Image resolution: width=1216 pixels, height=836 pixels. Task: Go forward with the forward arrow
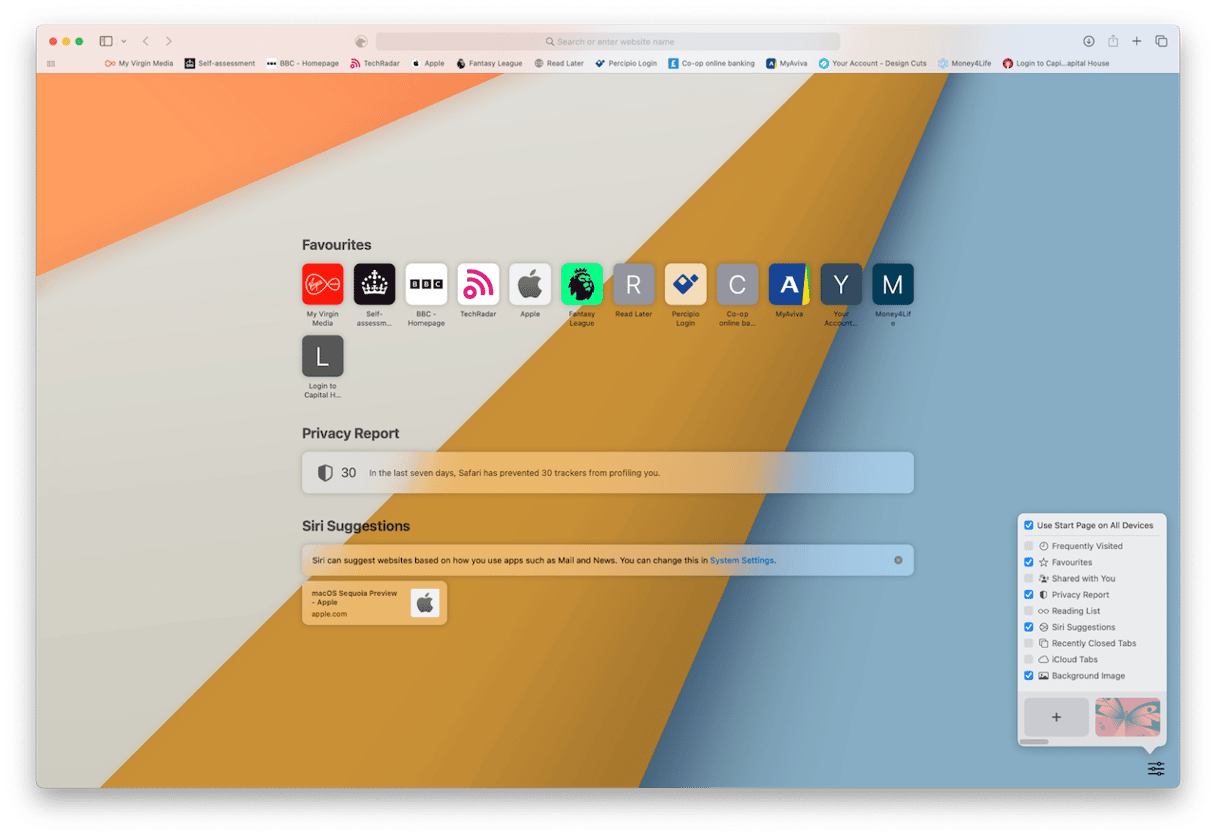pos(168,41)
